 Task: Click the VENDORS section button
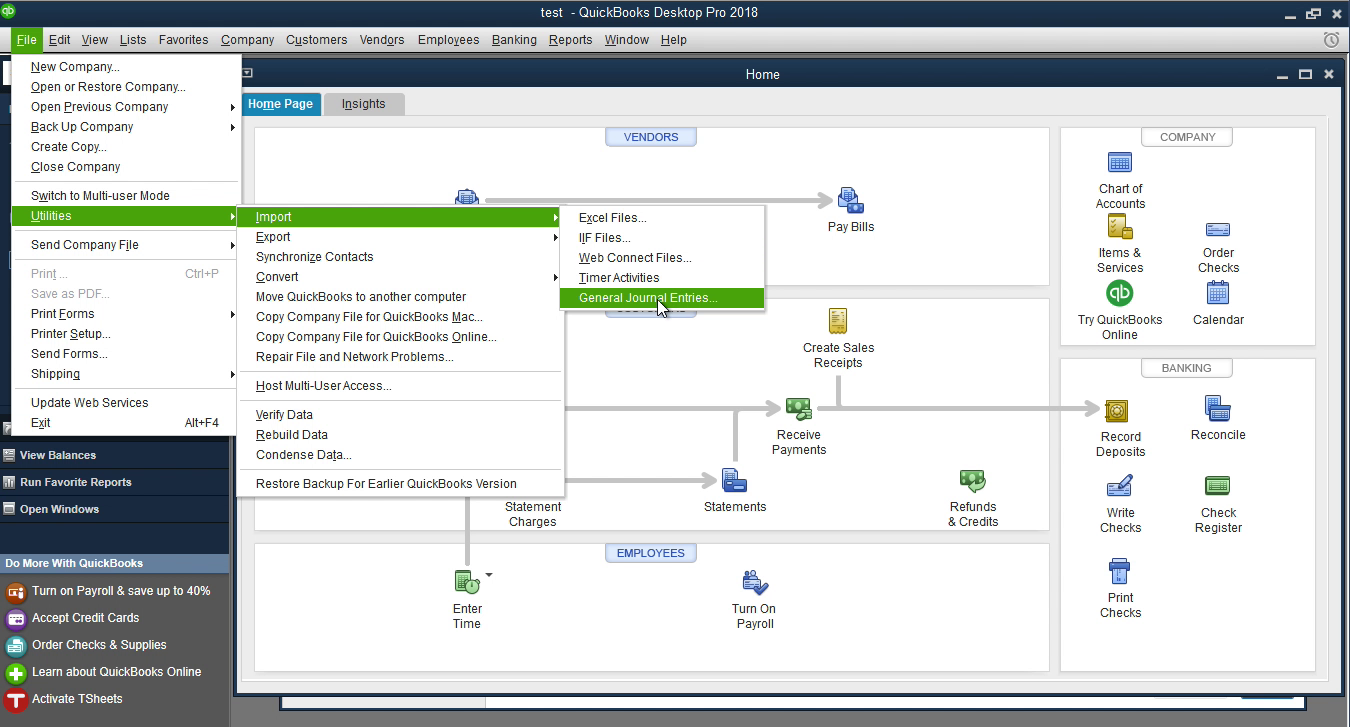651,137
